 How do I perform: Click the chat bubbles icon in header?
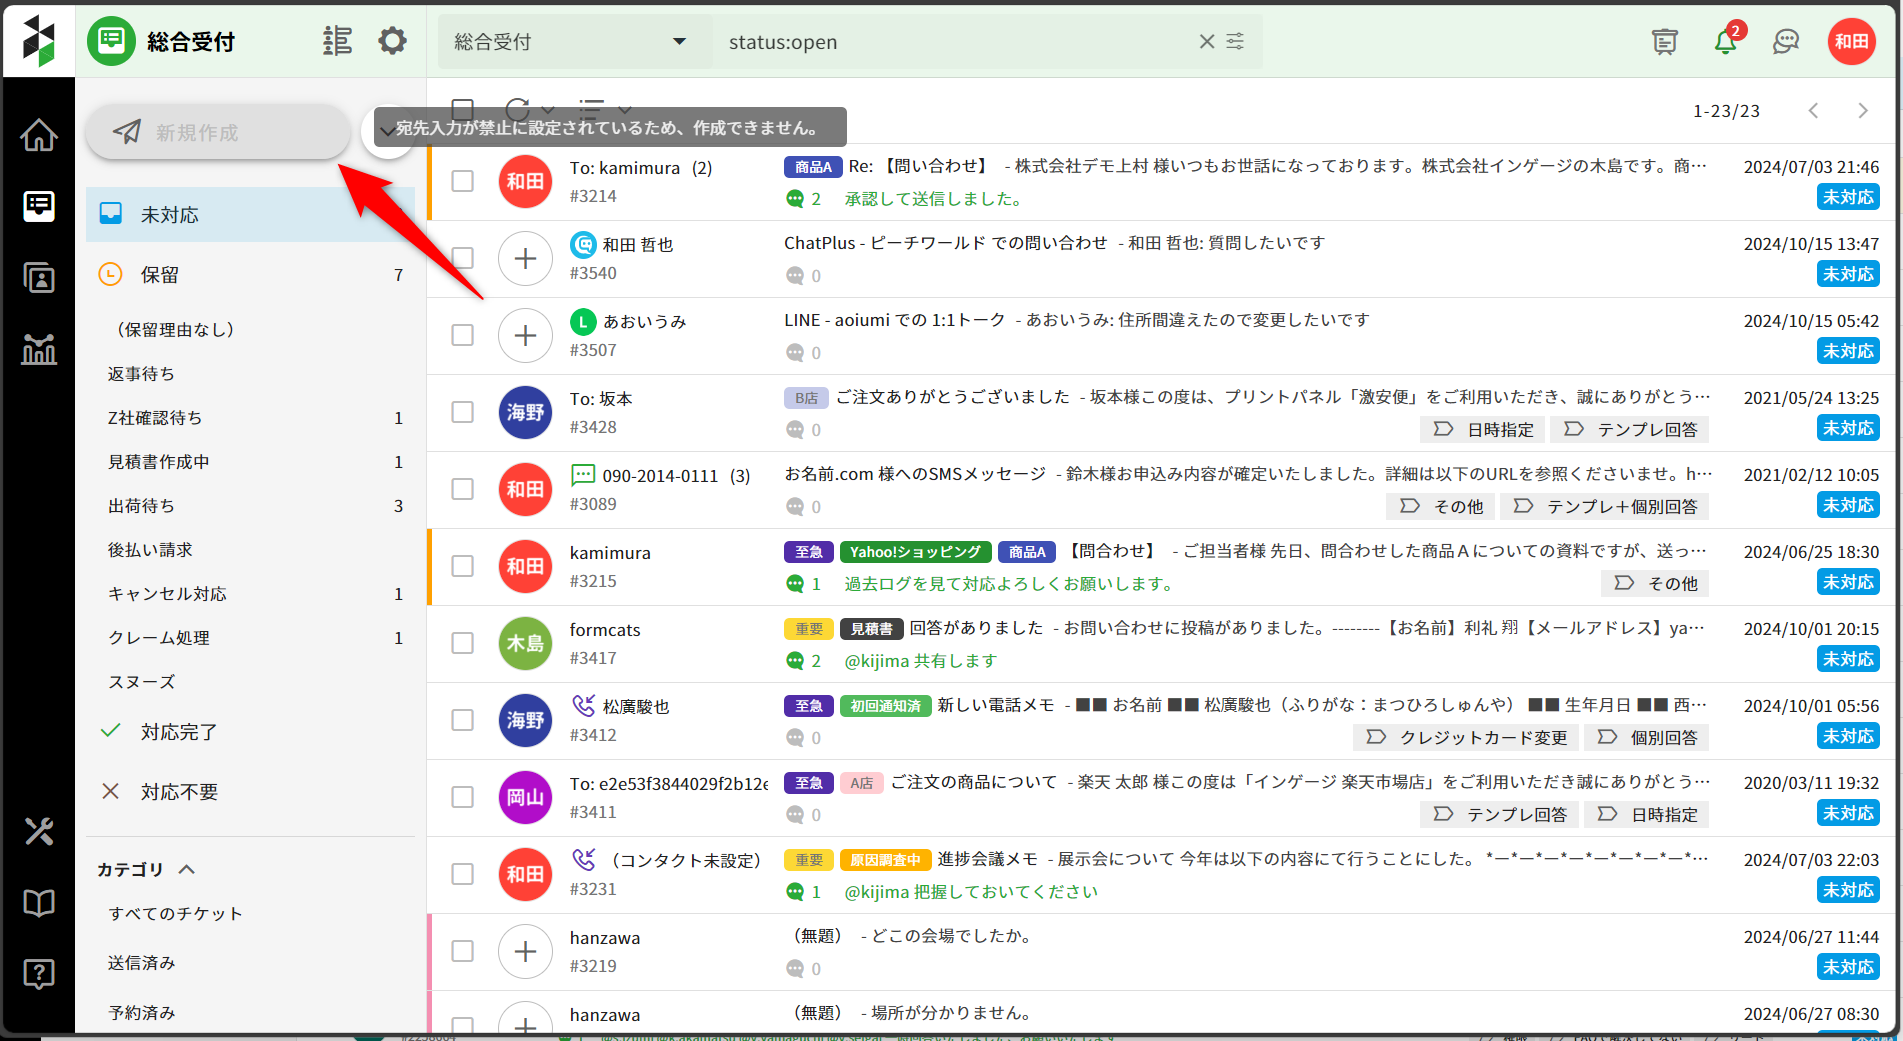(x=1785, y=42)
